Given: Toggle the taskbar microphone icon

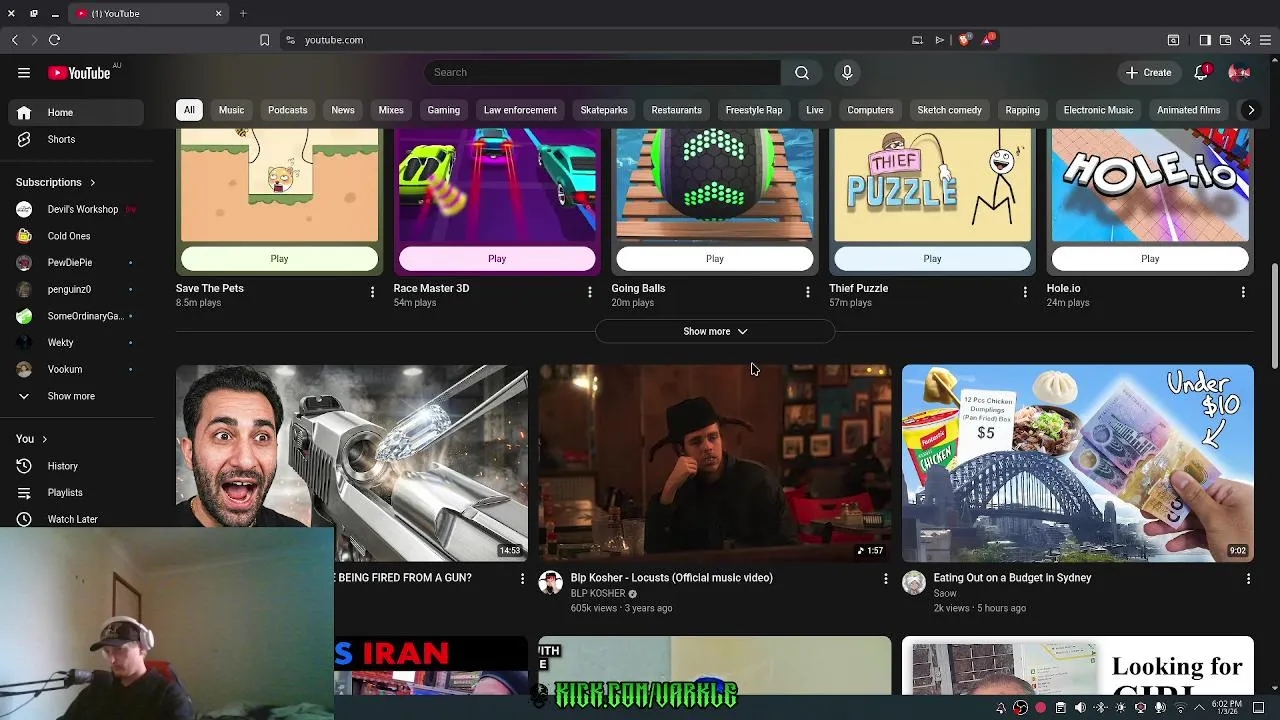Looking at the screenshot, I should click(x=1160, y=708).
